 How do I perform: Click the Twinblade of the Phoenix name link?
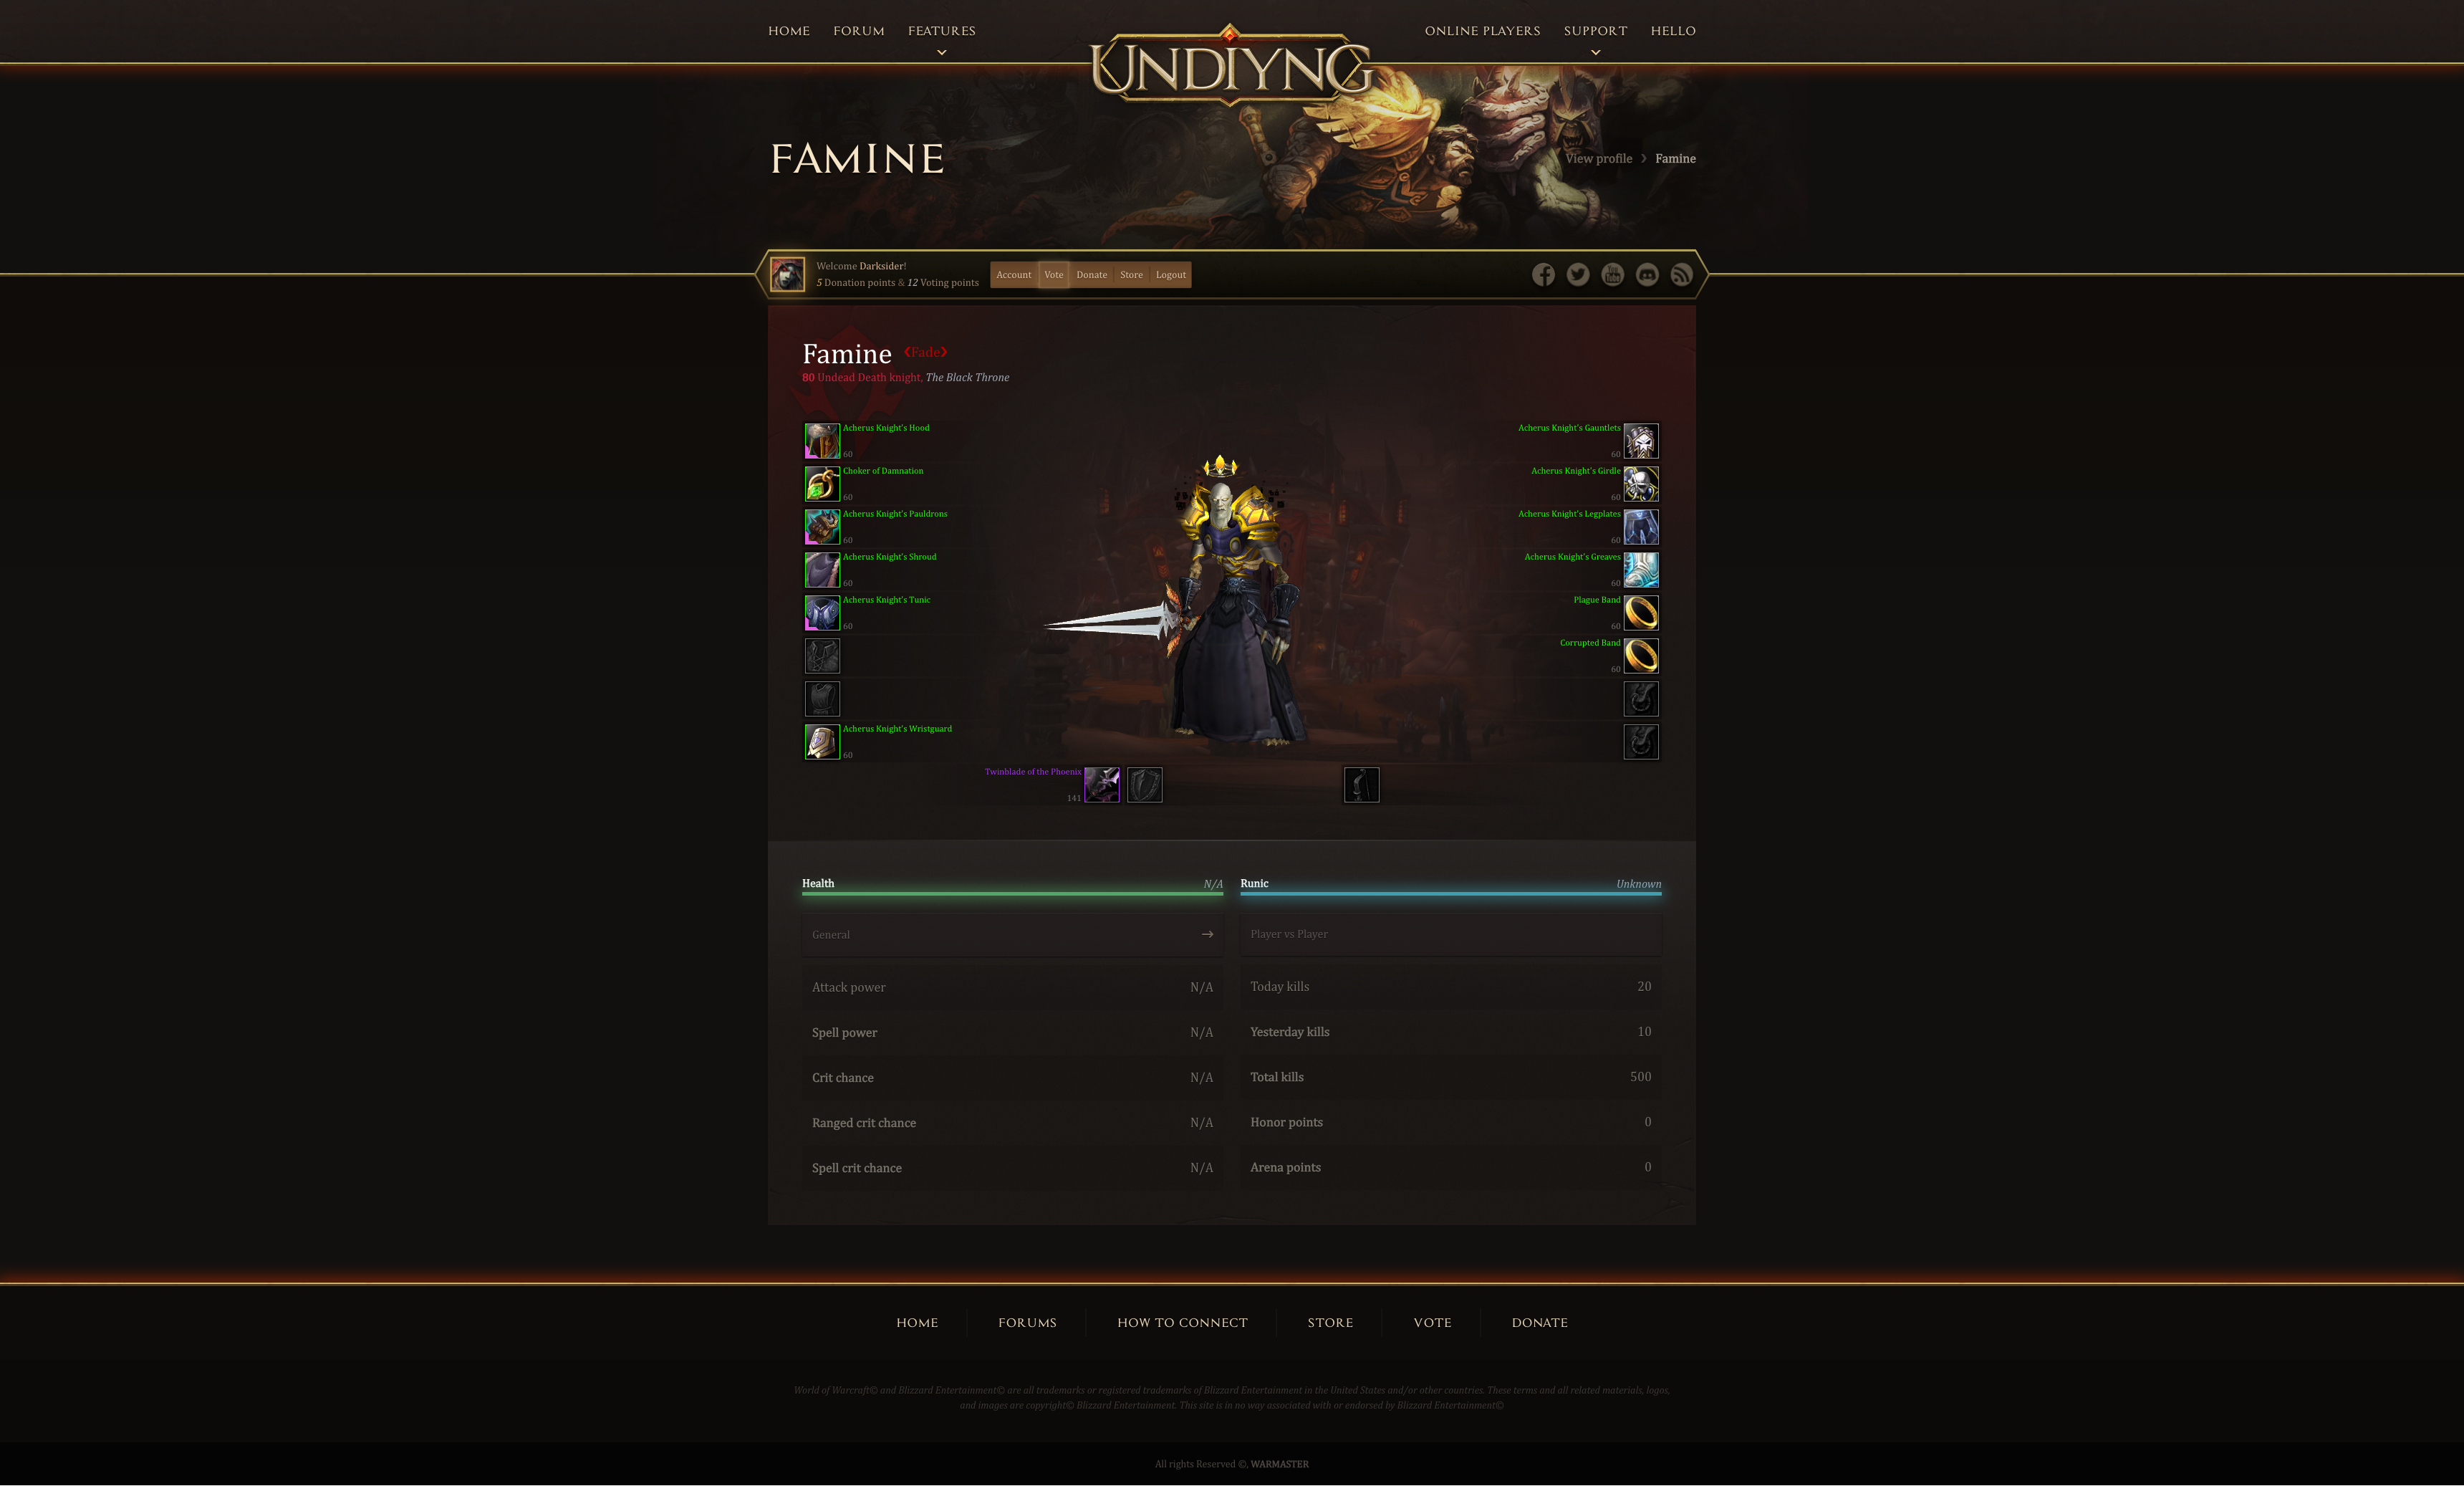[1033, 772]
